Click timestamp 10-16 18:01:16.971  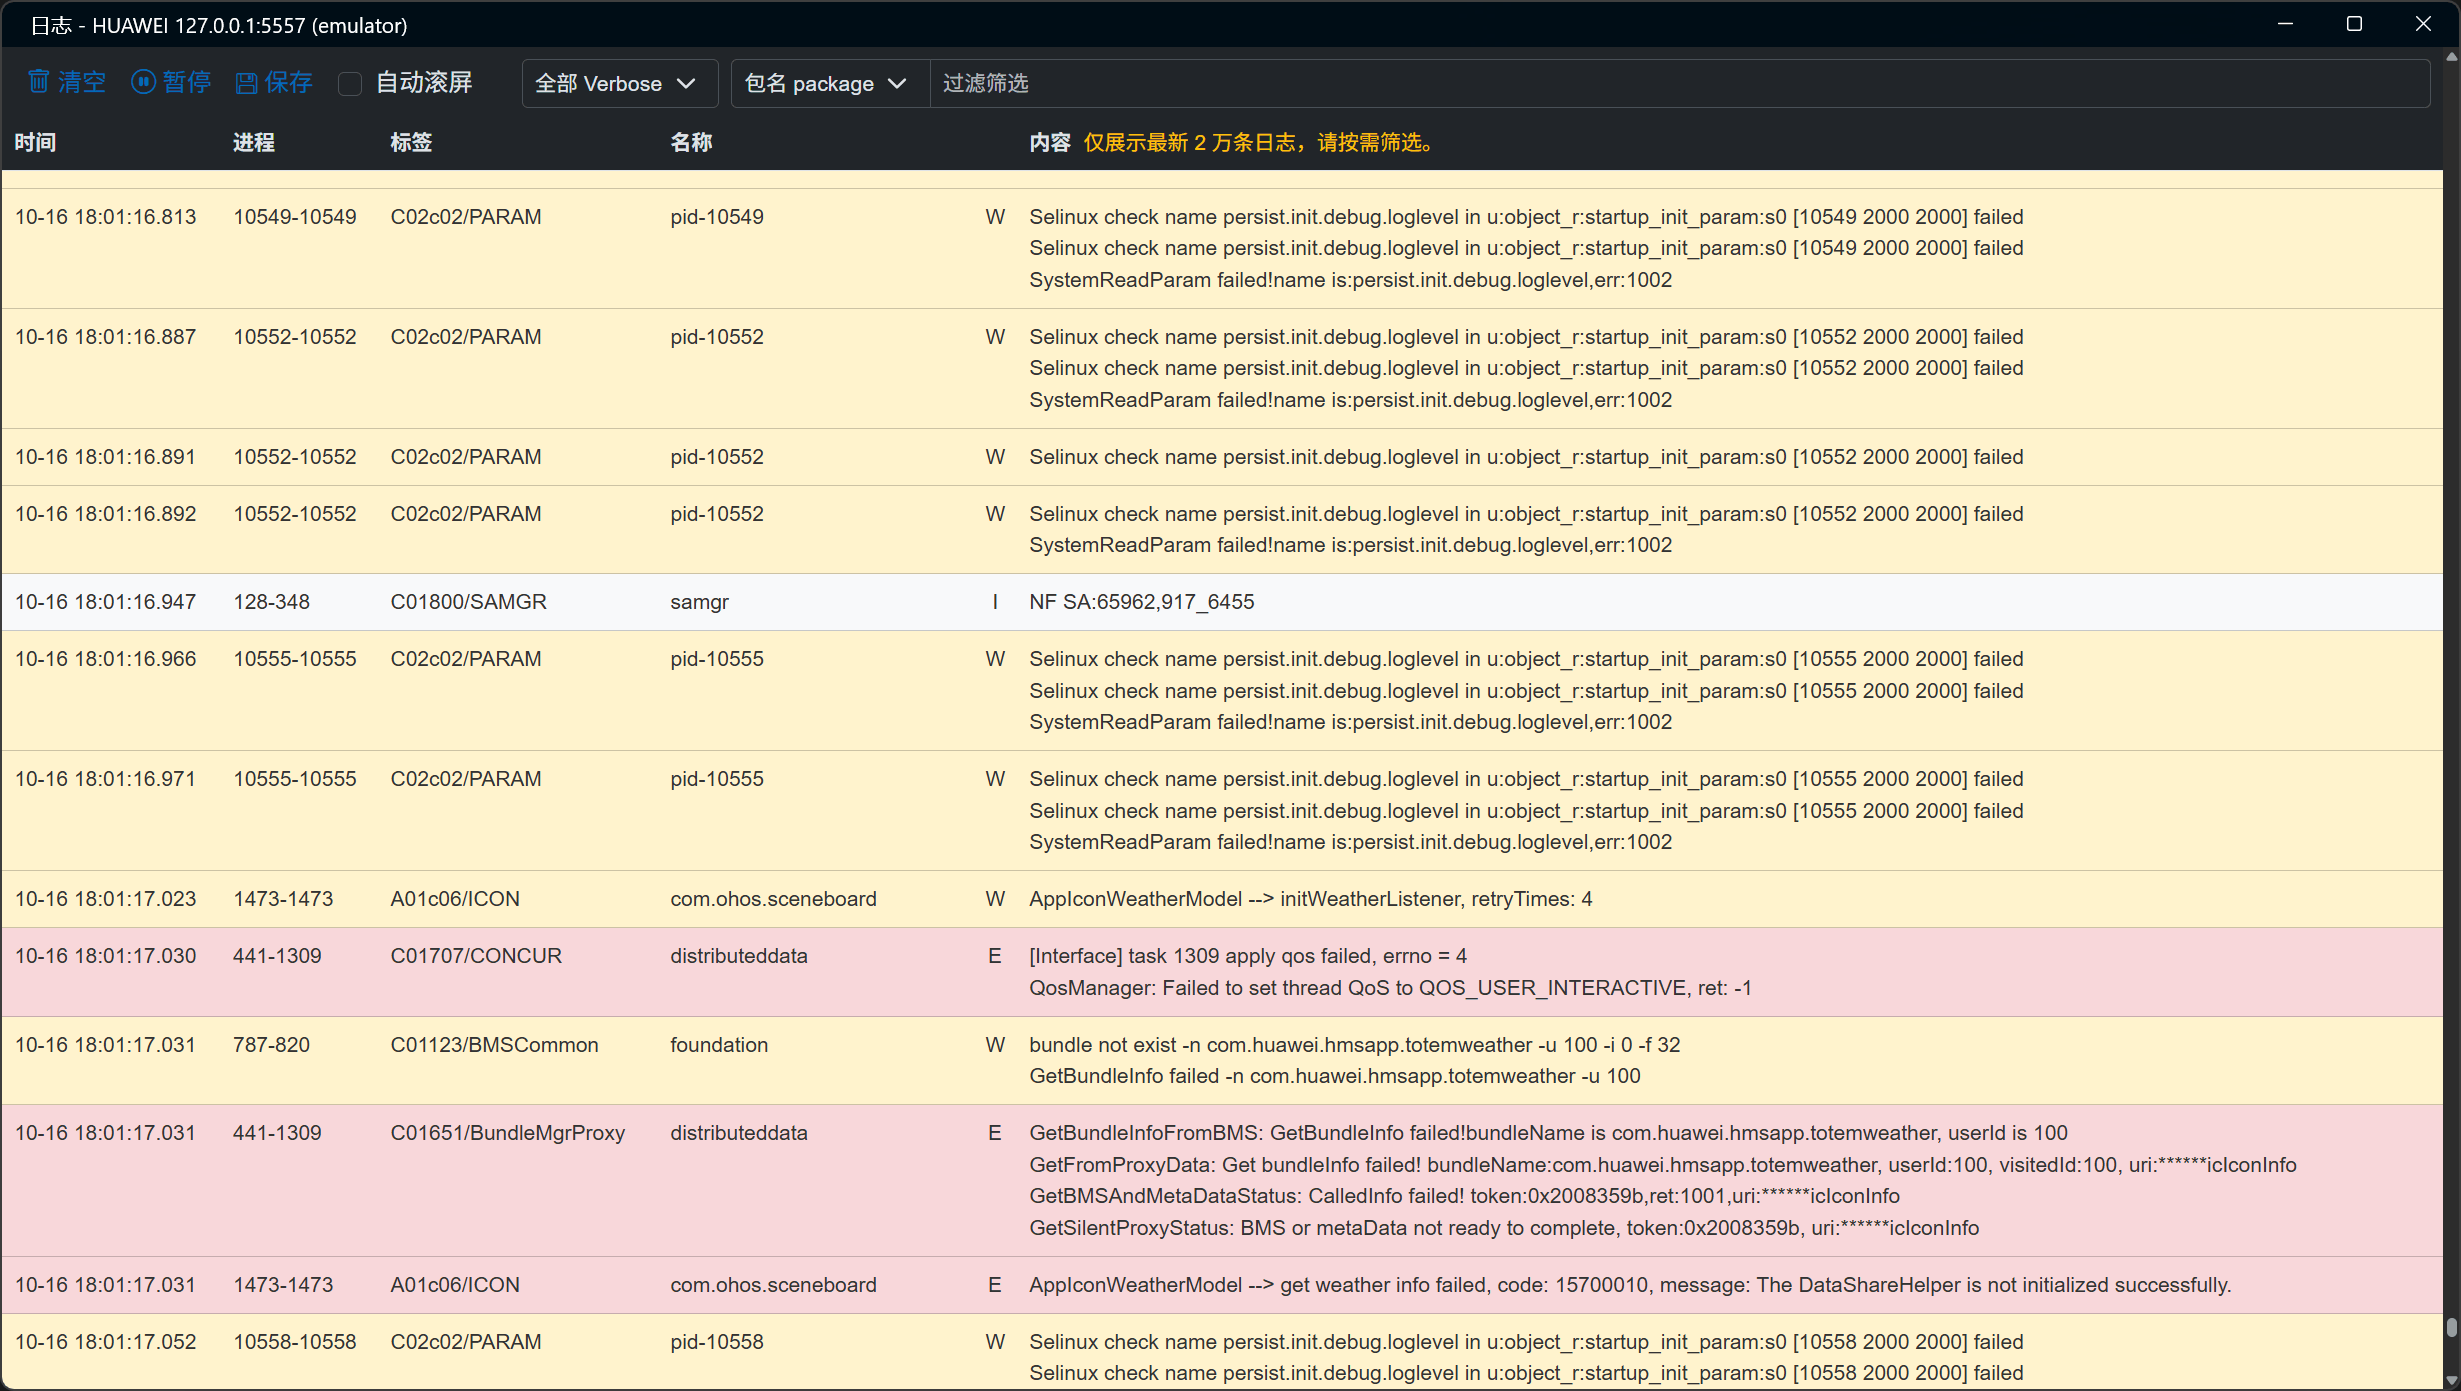tap(105, 779)
